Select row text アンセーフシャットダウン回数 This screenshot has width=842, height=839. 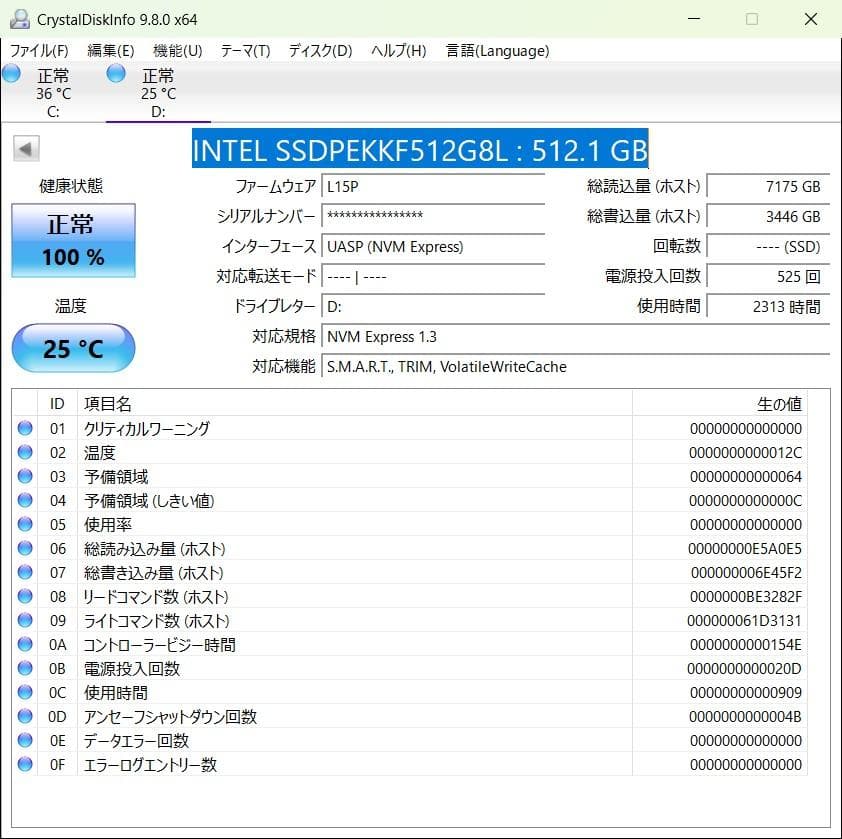pos(170,717)
